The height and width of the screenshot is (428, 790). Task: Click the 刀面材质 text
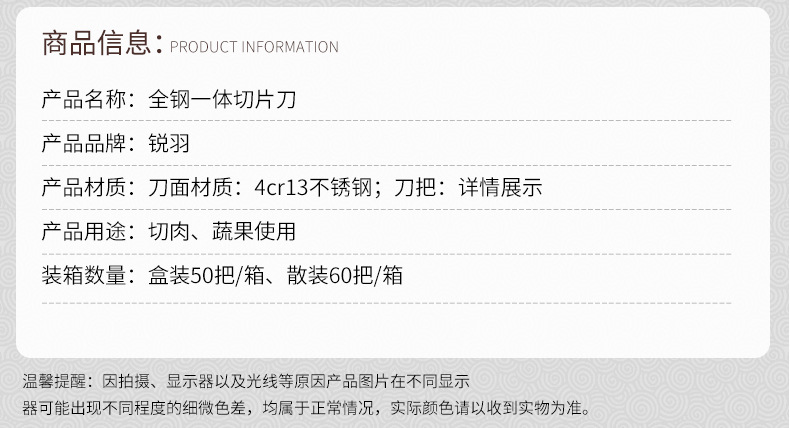coord(191,188)
